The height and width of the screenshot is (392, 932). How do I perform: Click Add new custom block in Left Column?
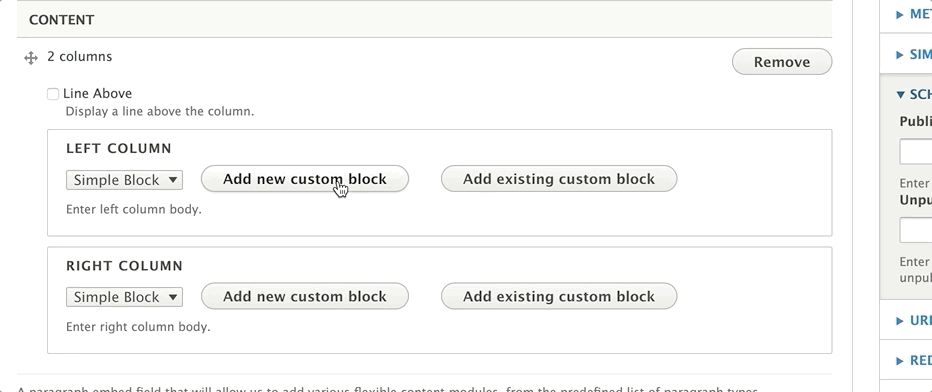click(305, 179)
